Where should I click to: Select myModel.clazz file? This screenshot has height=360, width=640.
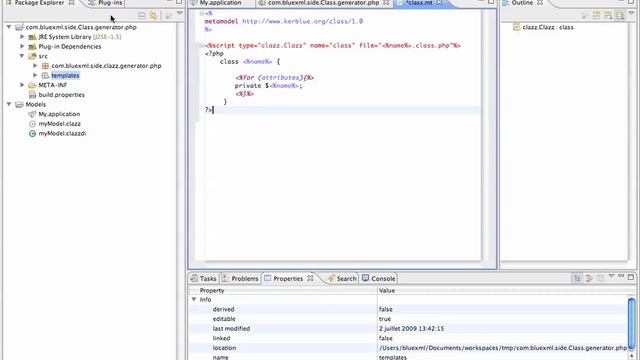60,124
